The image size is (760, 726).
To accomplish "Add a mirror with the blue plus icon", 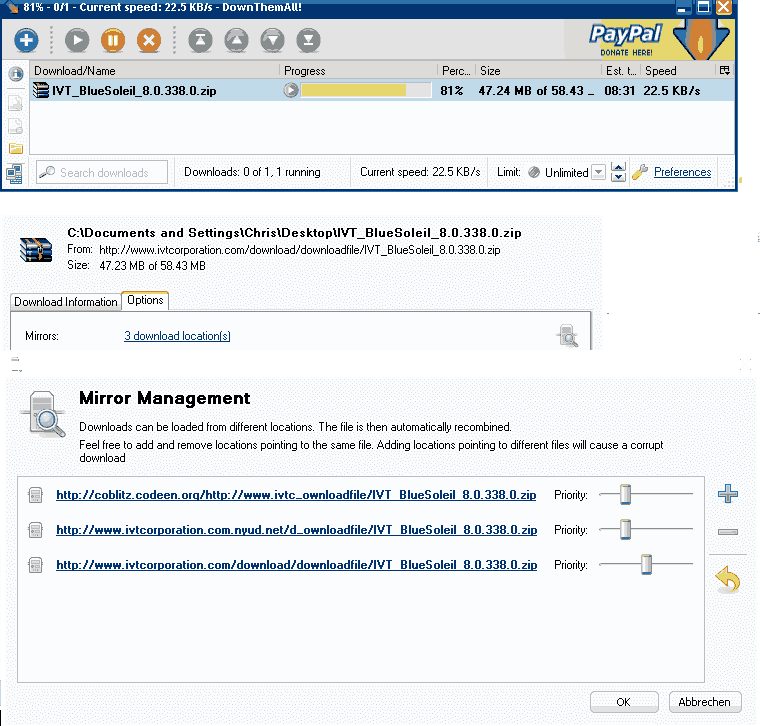I will [x=728, y=494].
